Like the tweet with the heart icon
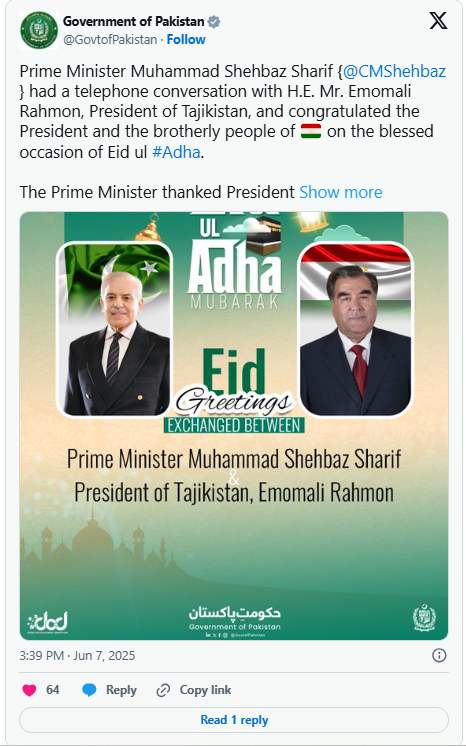The width and height of the screenshot is (466, 746). click(29, 690)
